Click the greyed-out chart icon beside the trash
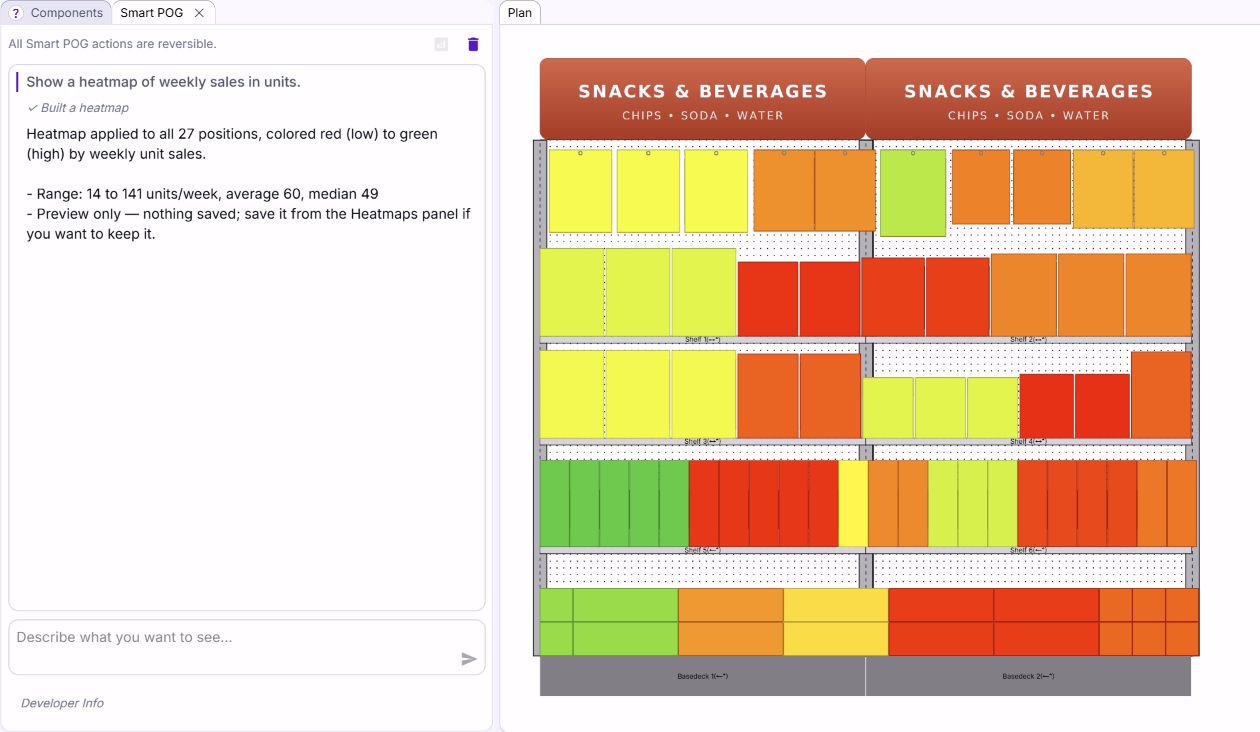 click(x=441, y=44)
